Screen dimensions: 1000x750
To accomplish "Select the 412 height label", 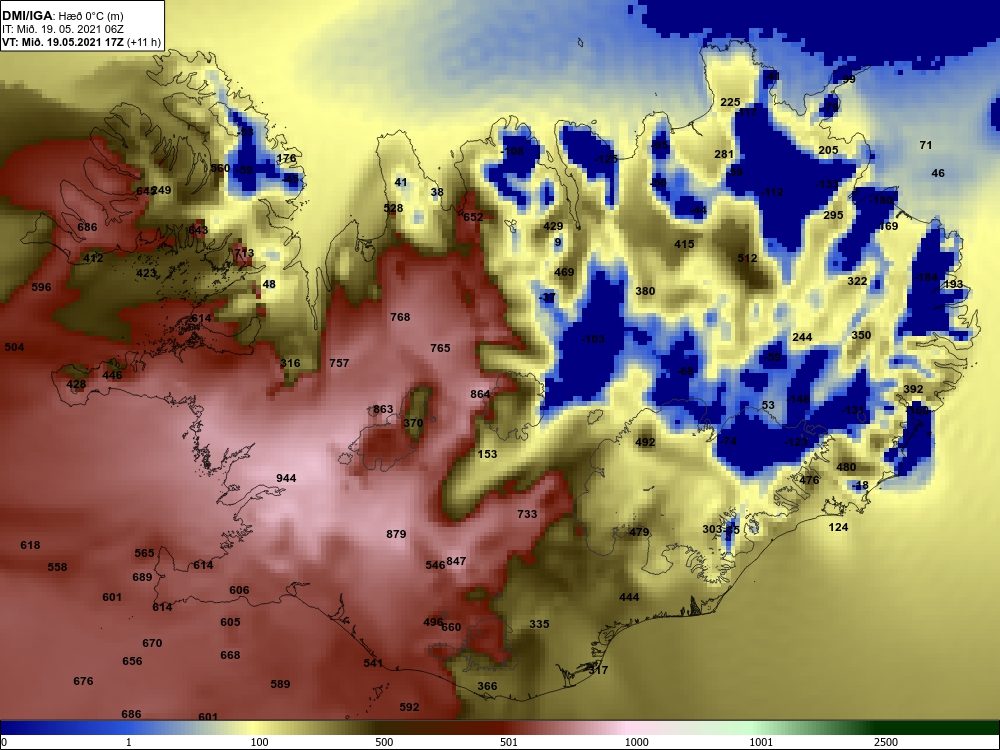I will 93,258.
